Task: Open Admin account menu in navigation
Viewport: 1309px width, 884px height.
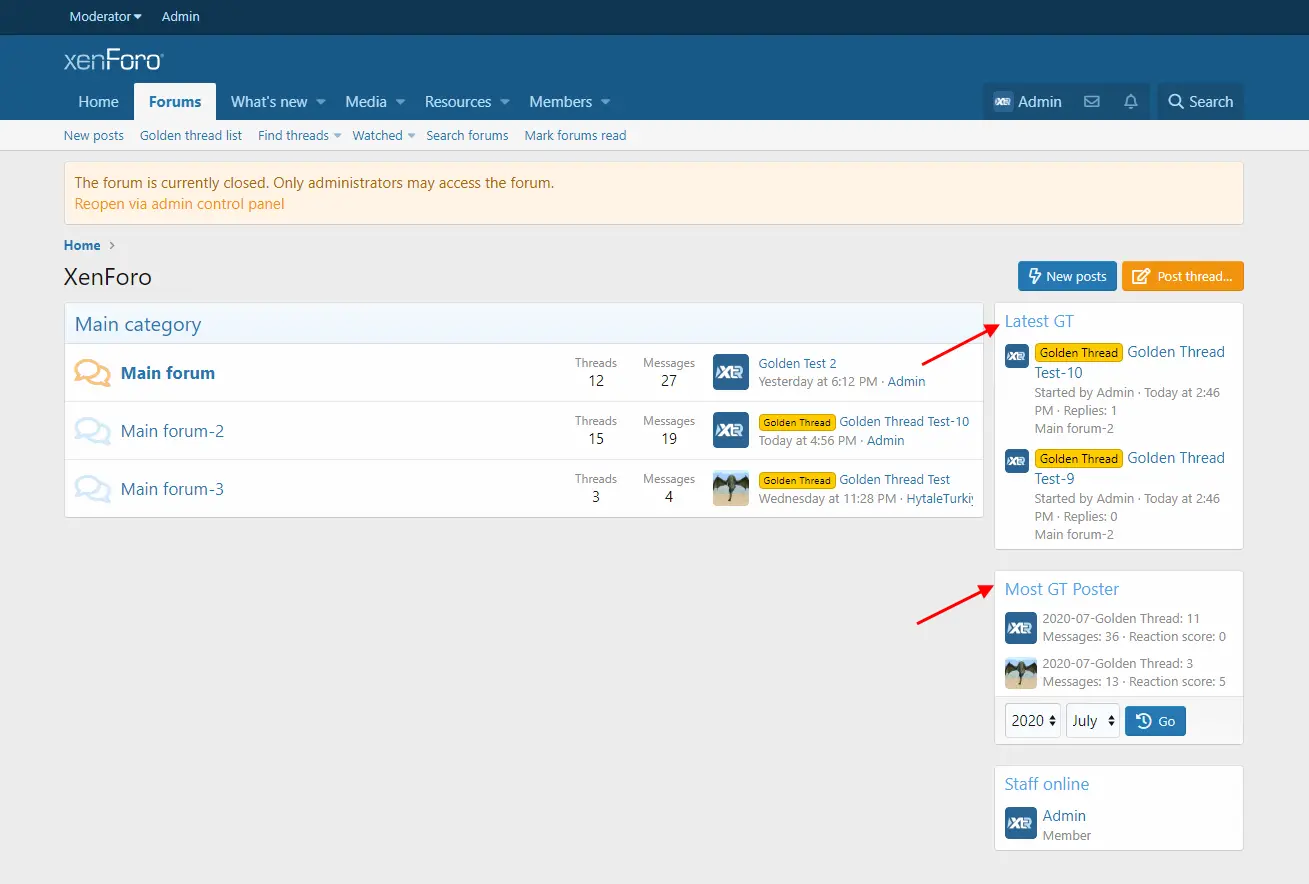Action: click(x=1027, y=102)
